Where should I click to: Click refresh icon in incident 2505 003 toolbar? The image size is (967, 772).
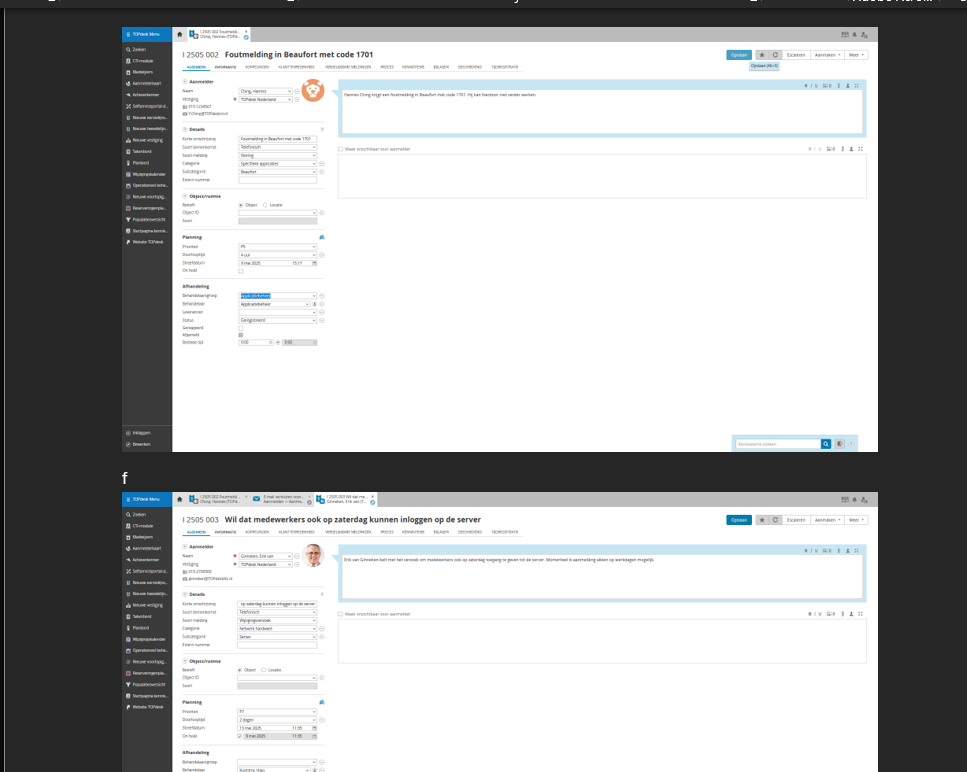pos(775,520)
